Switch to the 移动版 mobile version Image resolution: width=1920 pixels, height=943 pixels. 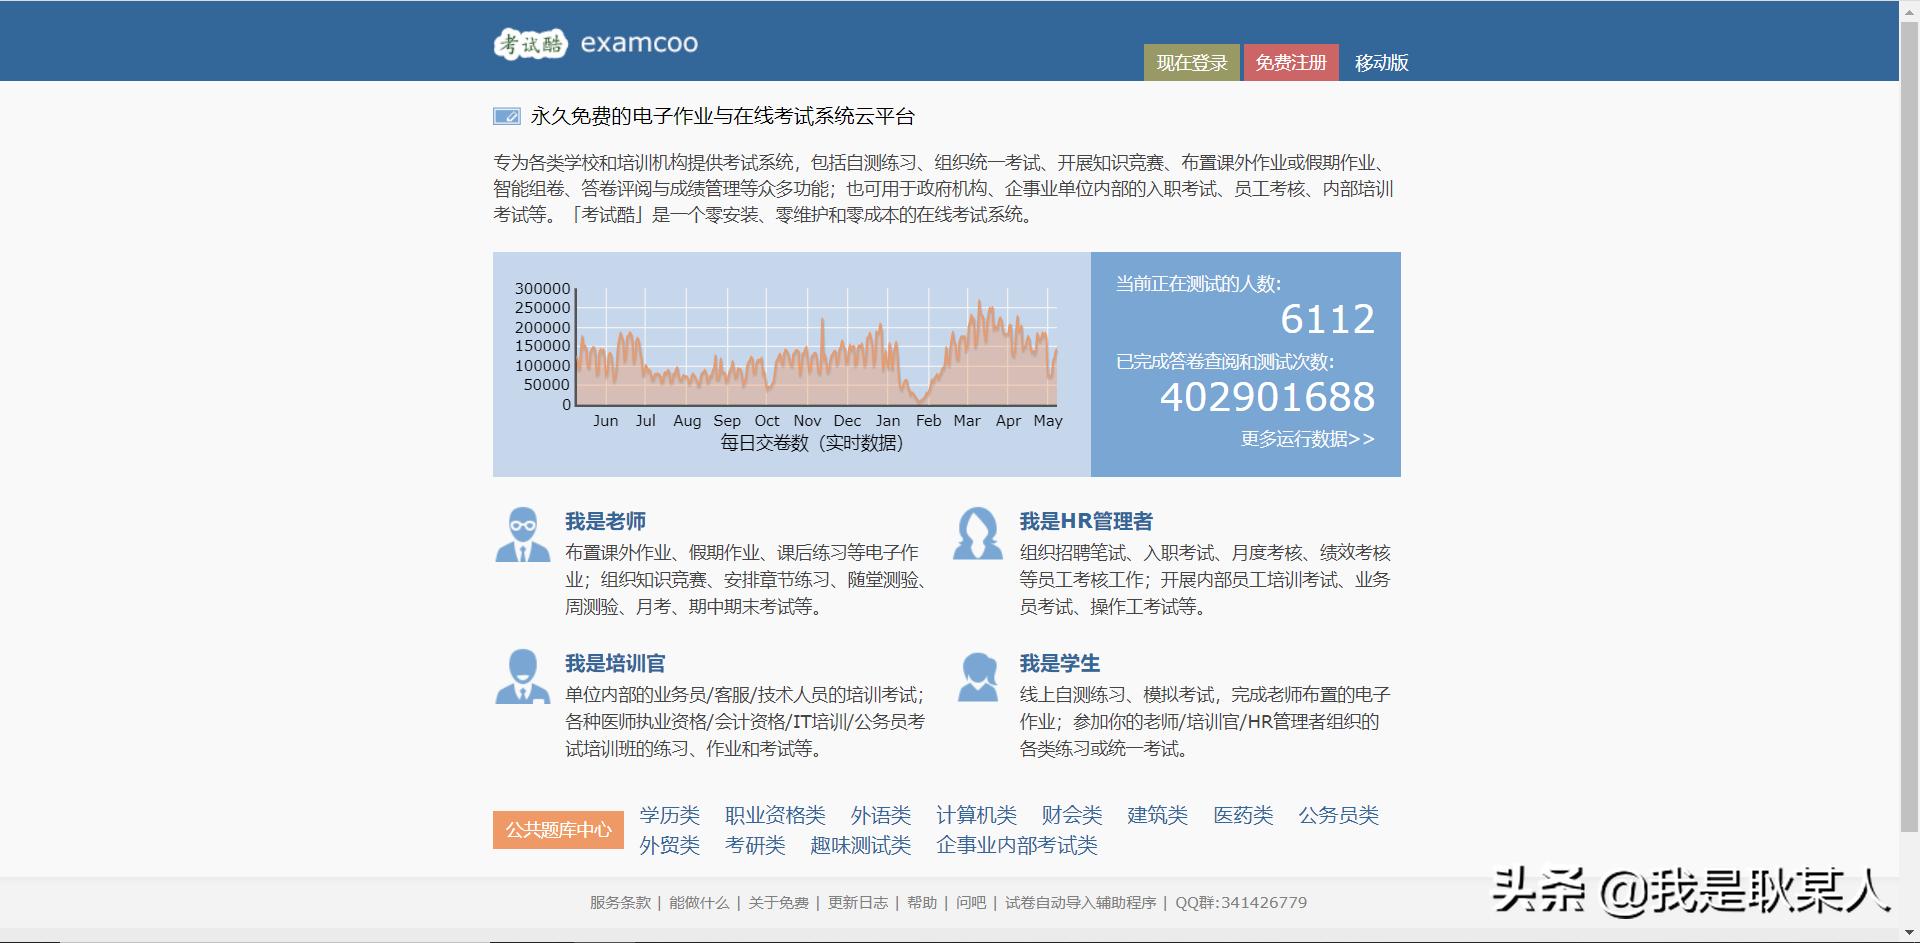pos(1380,62)
